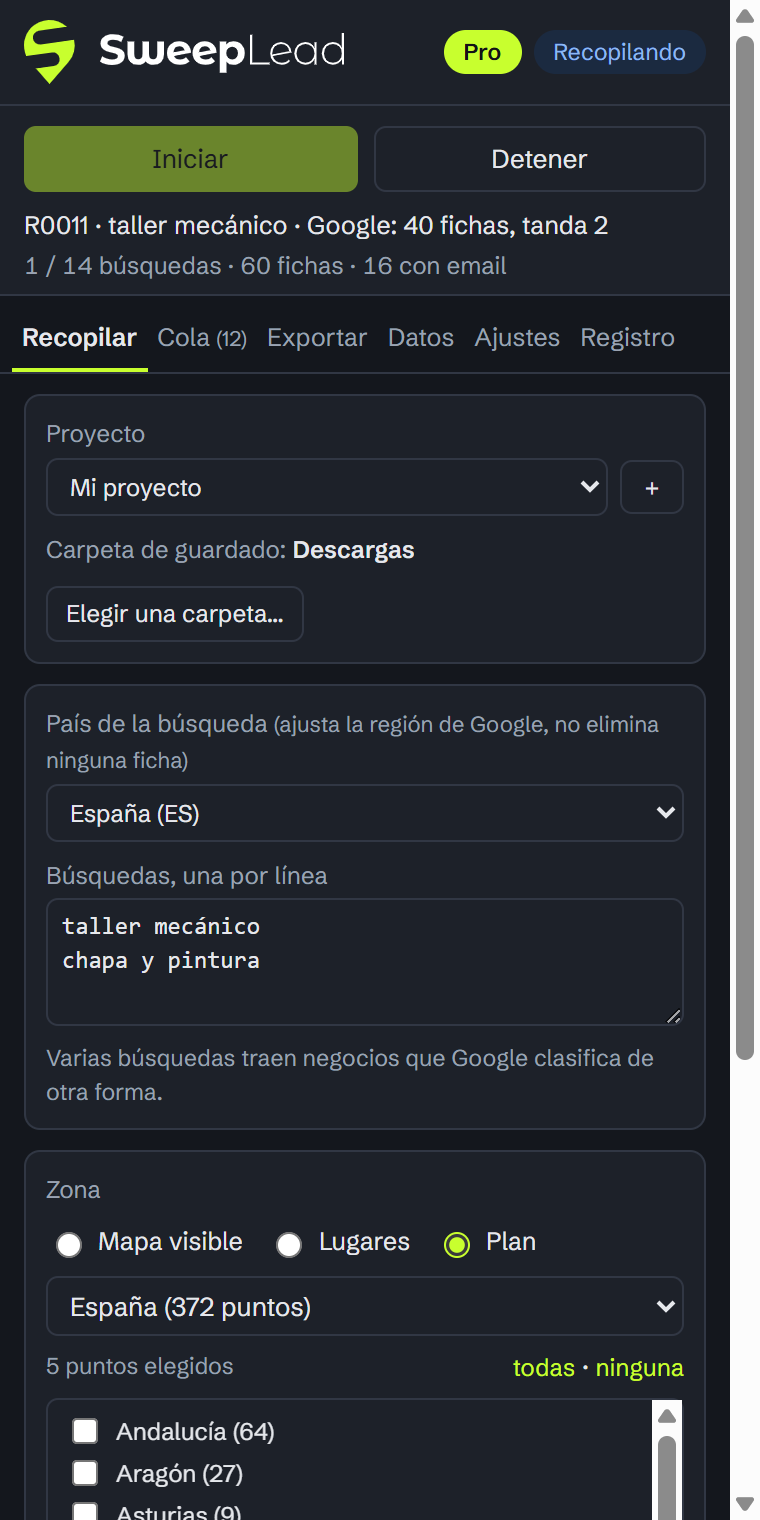Click the search textarea resize grip
760x1520 pixels.
click(673, 1015)
